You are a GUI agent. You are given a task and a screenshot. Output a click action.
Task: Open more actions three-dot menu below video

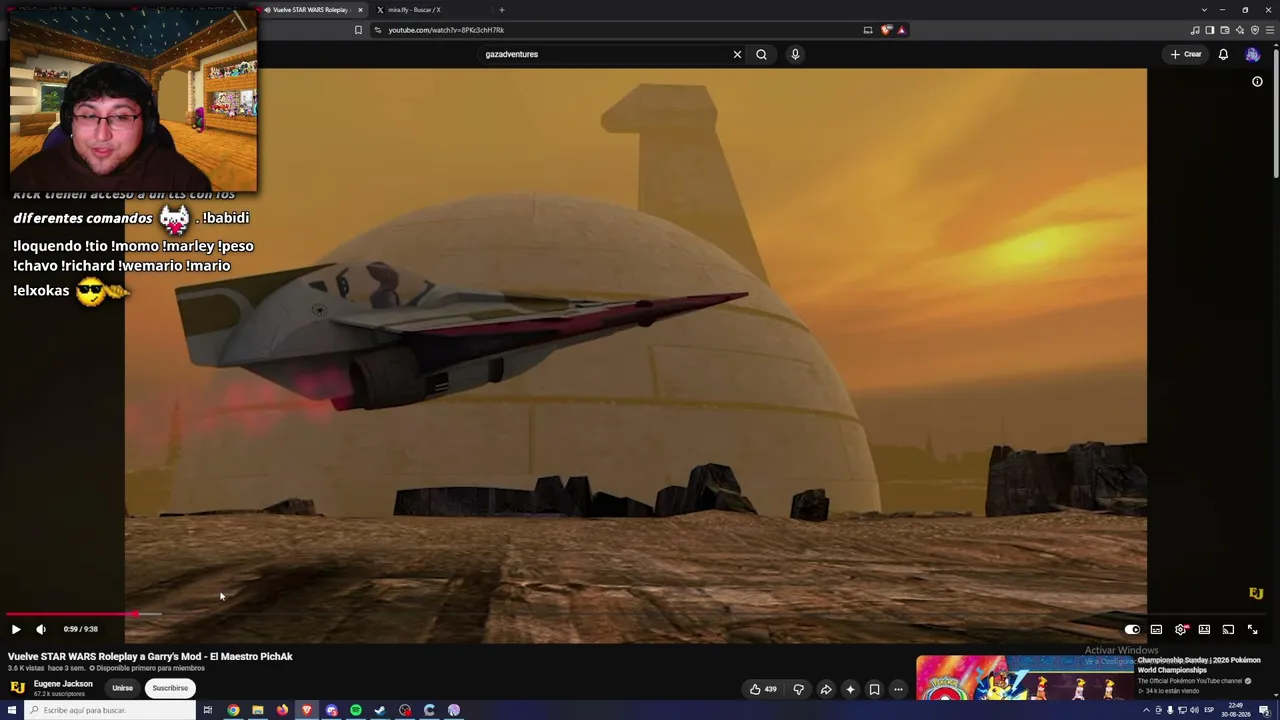pyautogui.click(x=898, y=689)
